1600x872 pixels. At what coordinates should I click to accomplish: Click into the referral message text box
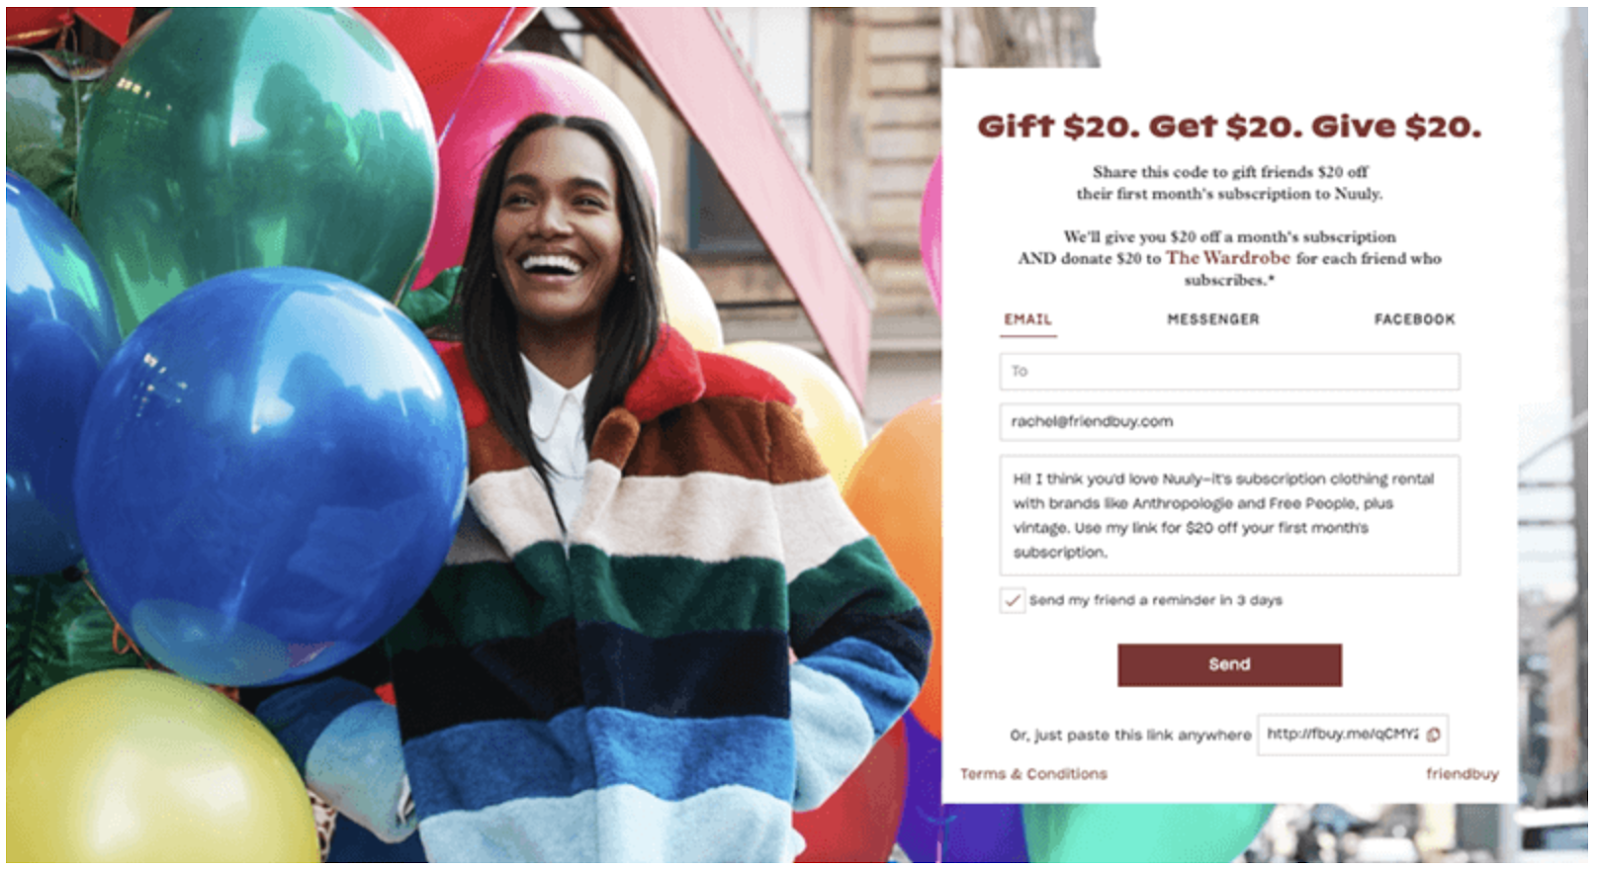click(x=1229, y=515)
